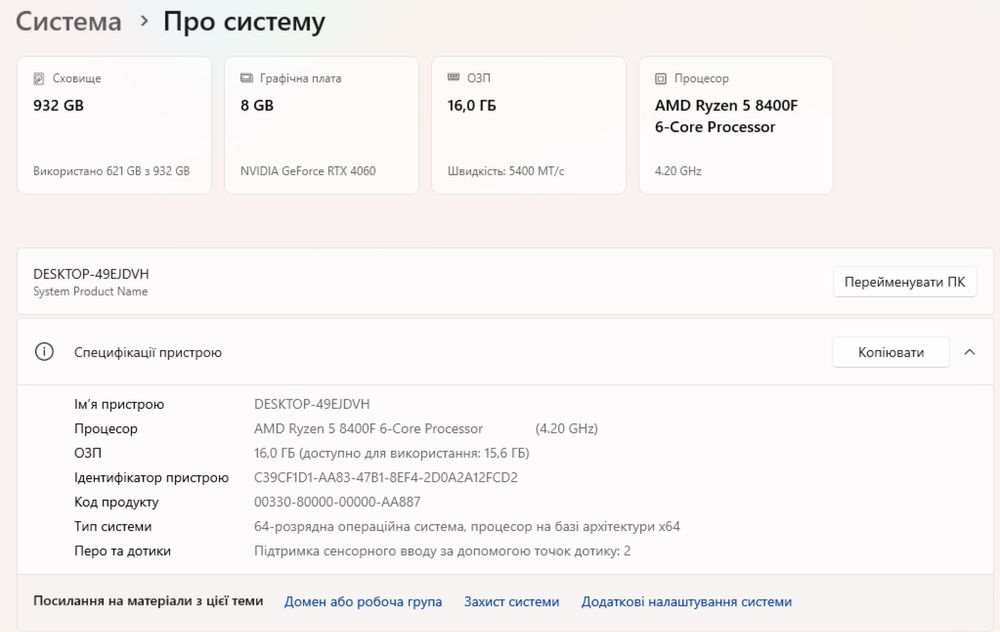Collapse the device specifications section chevron
Screen dimensions: 1000x632
click(x=969, y=352)
